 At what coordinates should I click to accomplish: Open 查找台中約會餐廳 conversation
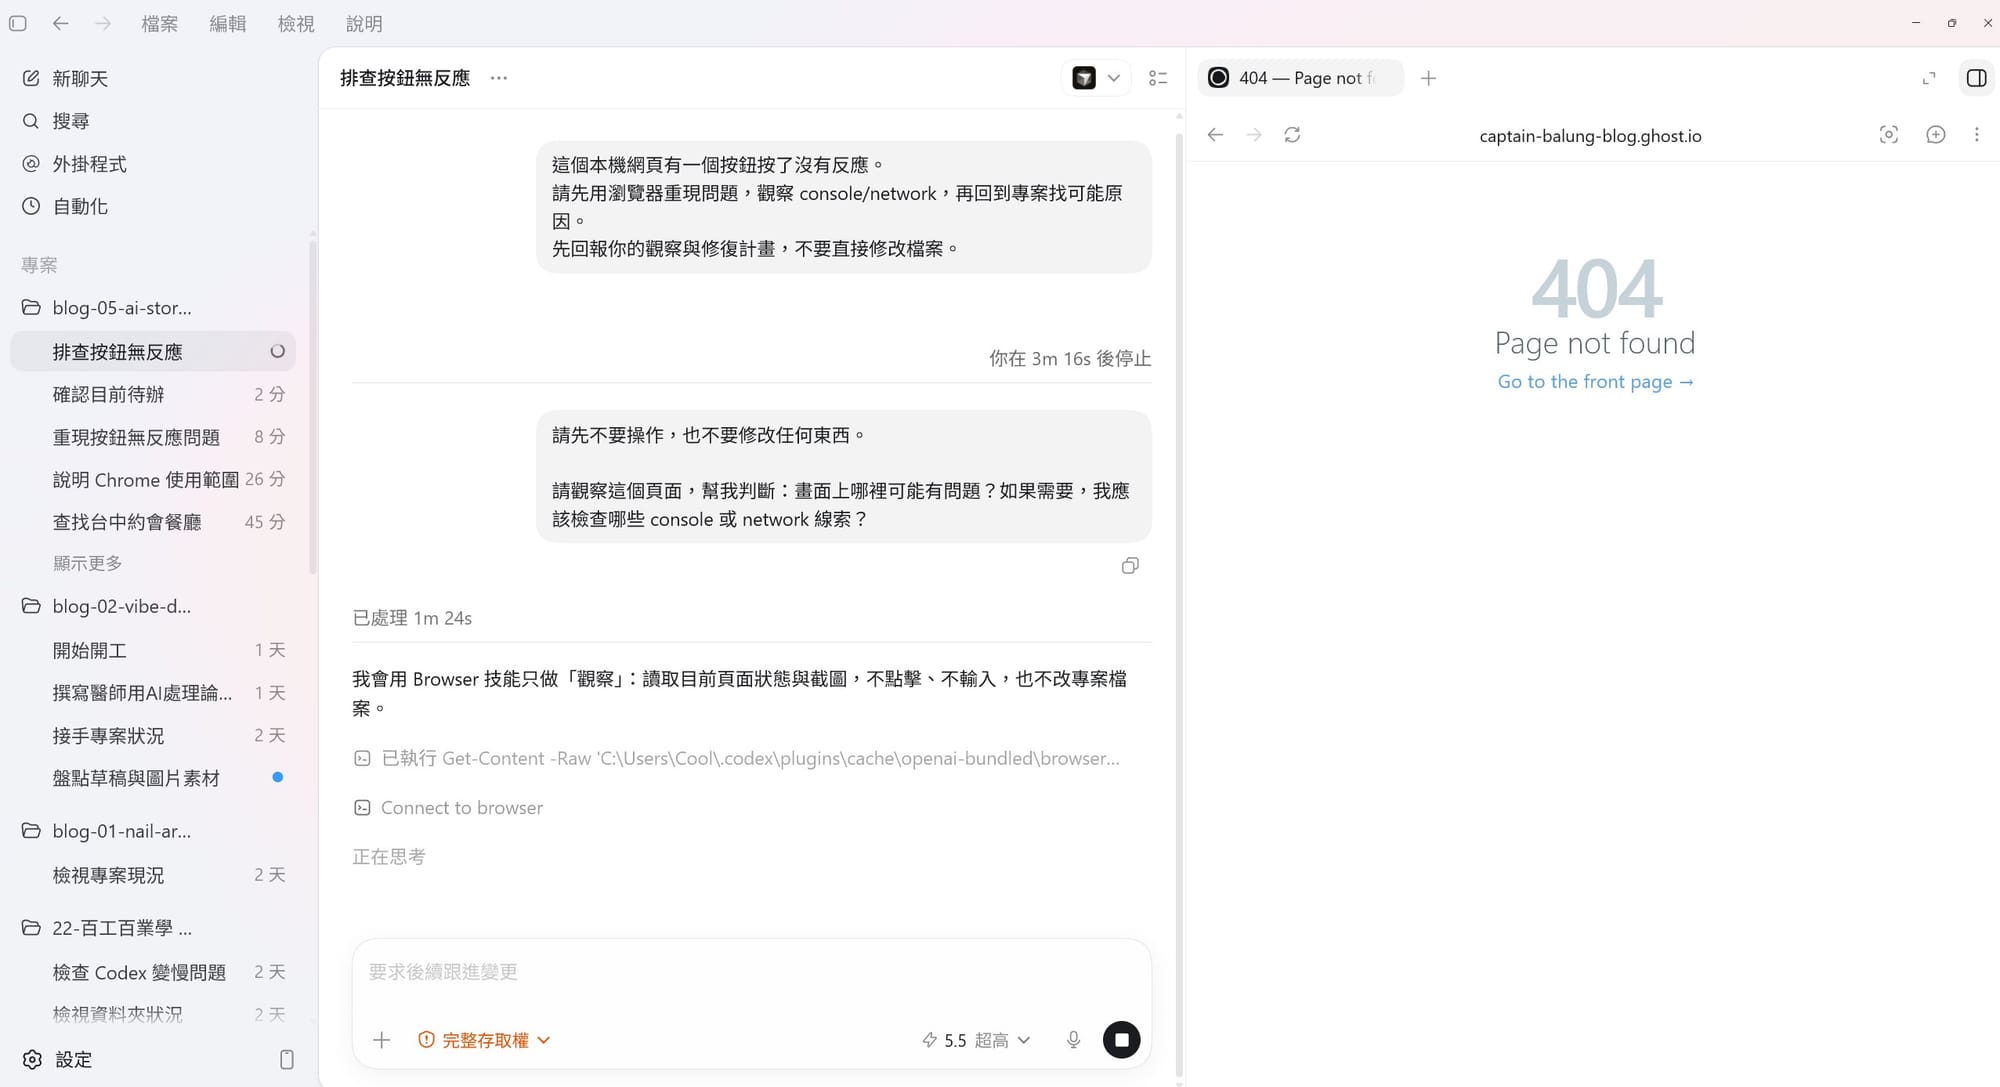(x=153, y=522)
